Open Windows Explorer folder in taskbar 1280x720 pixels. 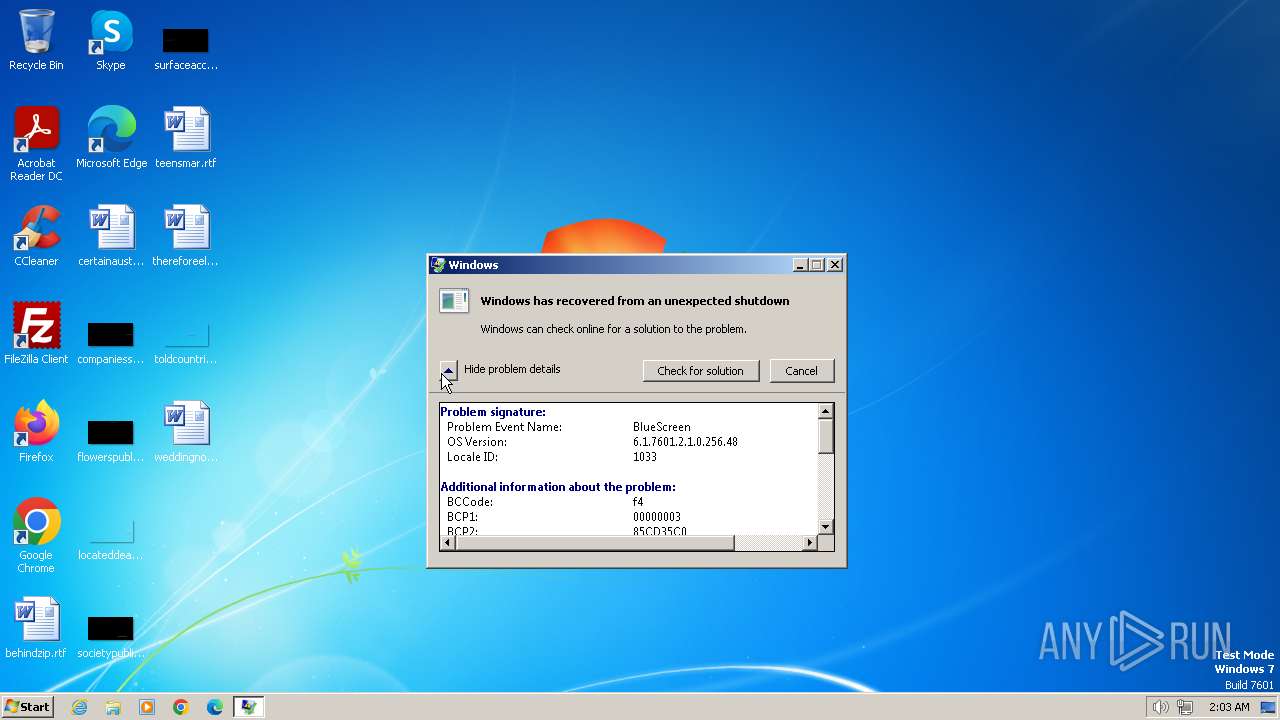(x=113, y=707)
